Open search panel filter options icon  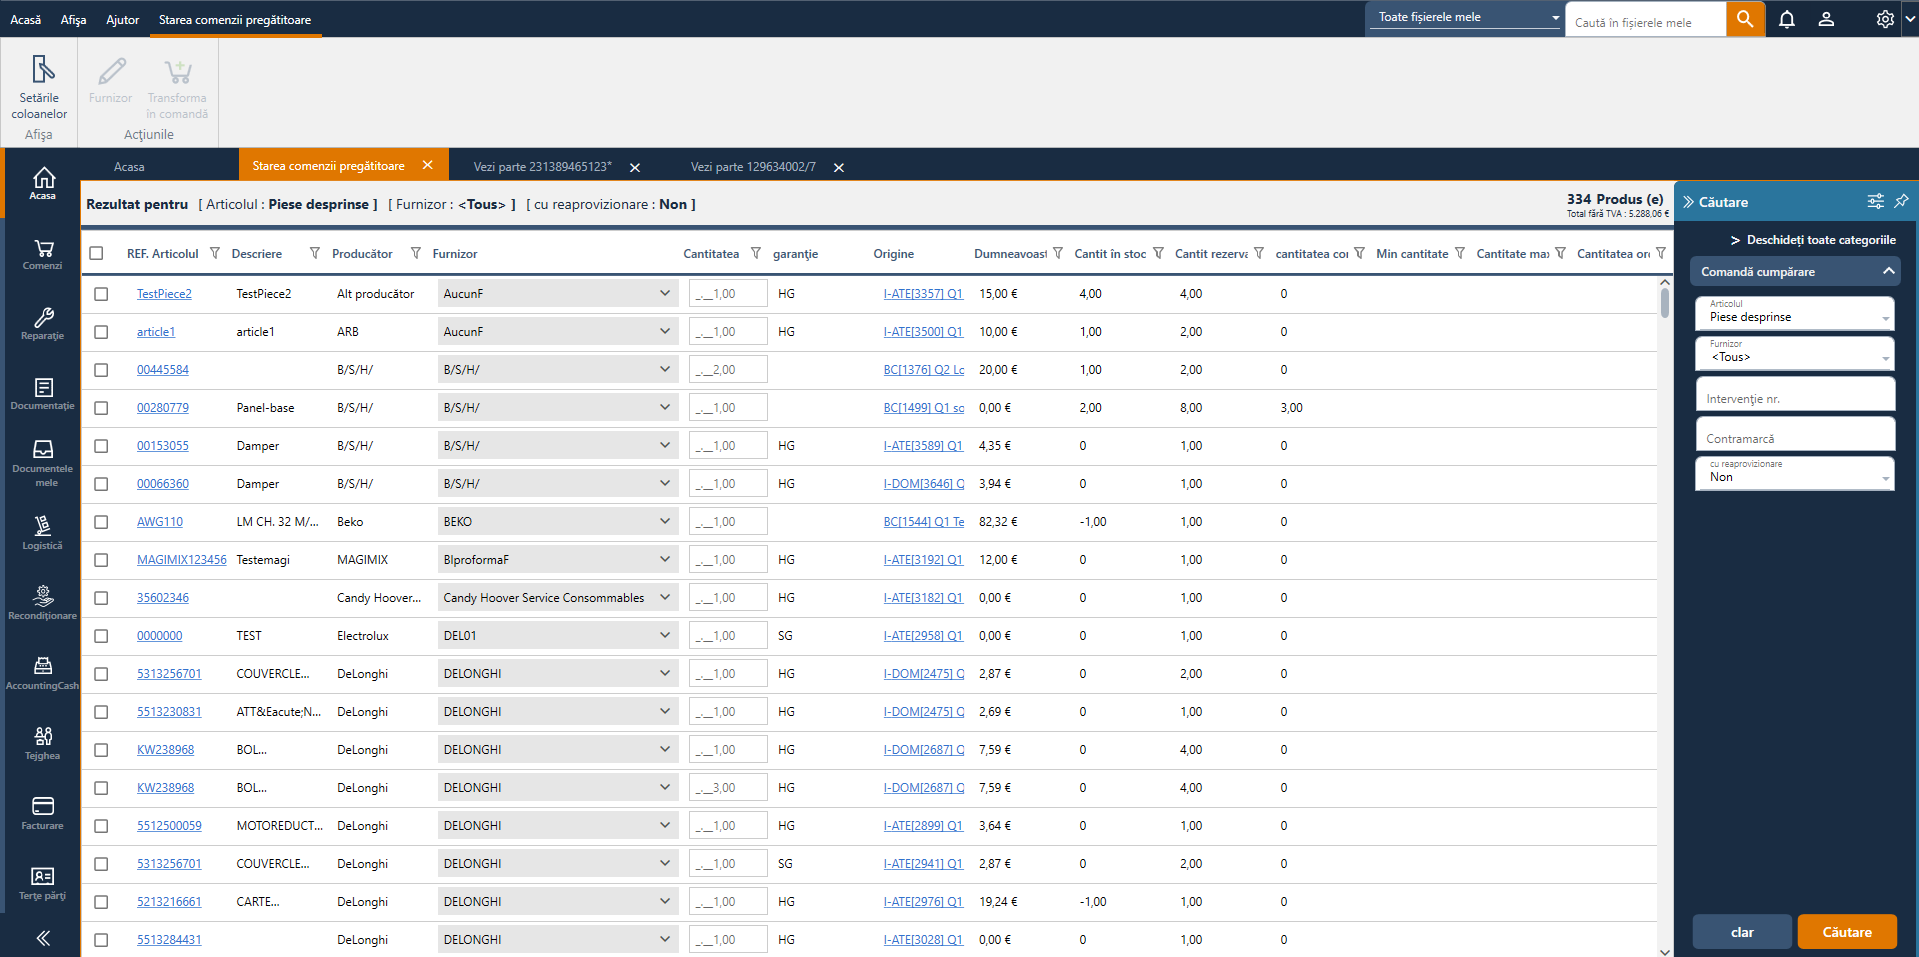pyautogui.click(x=1875, y=201)
